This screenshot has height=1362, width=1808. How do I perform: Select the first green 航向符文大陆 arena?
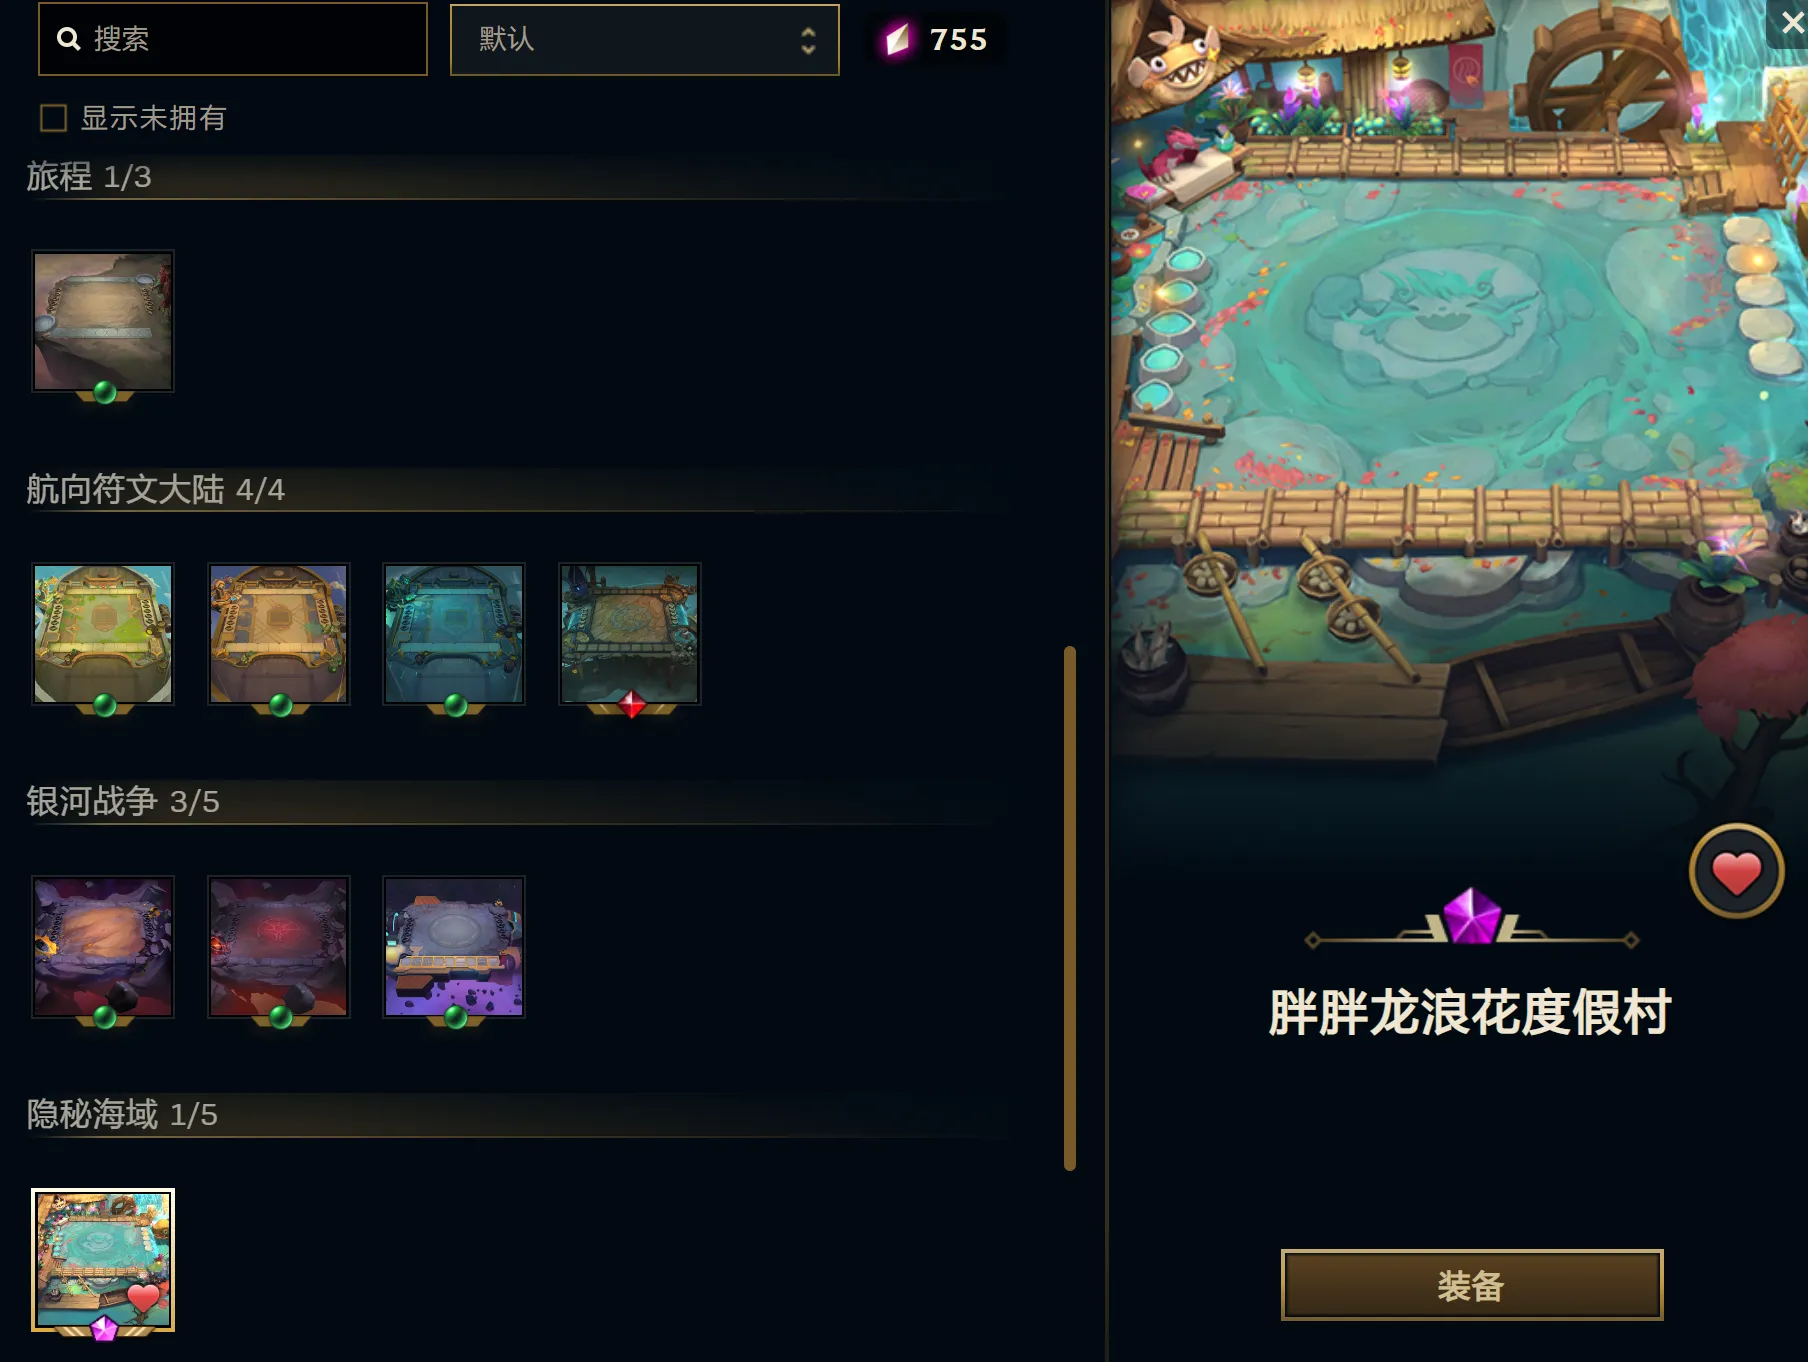click(103, 634)
